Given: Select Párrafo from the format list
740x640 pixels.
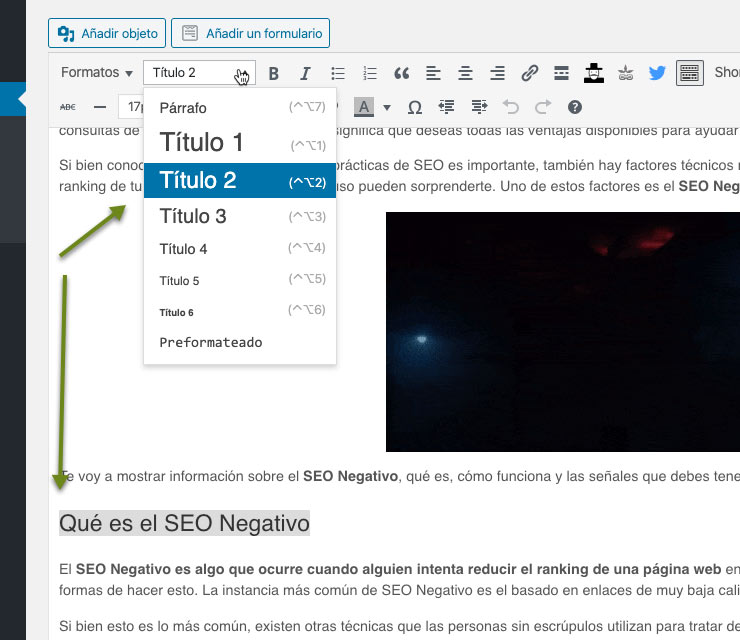Looking at the screenshot, I should (240, 108).
